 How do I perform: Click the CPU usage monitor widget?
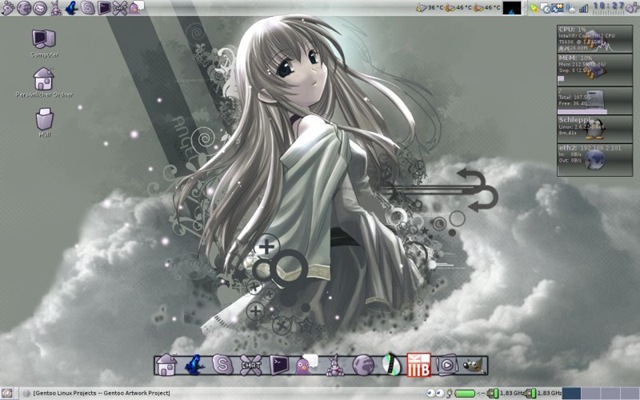click(595, 39)
